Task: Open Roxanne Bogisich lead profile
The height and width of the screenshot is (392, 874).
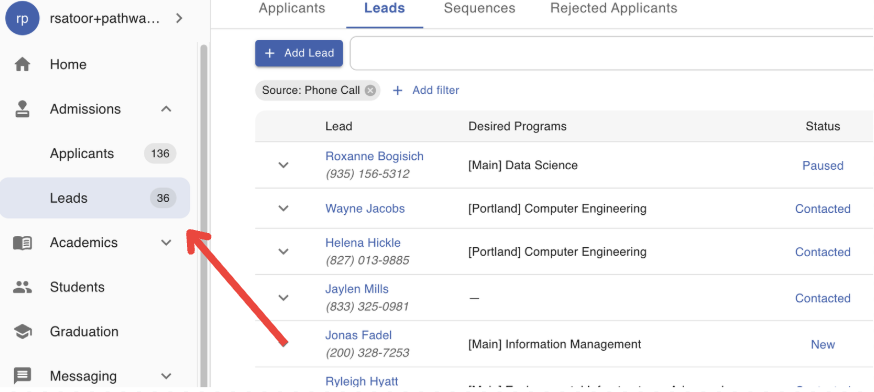Action: point(375,157)
